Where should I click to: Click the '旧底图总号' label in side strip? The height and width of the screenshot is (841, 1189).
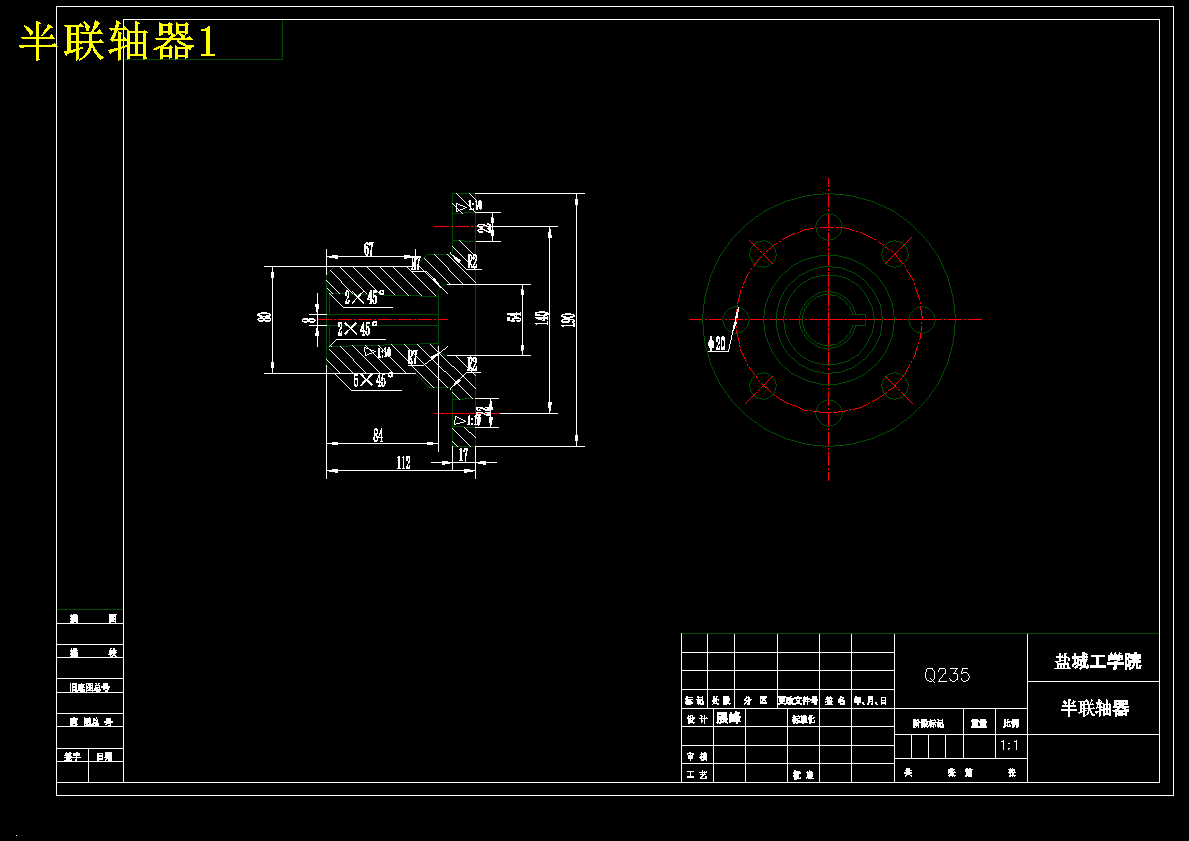(89, 687)
